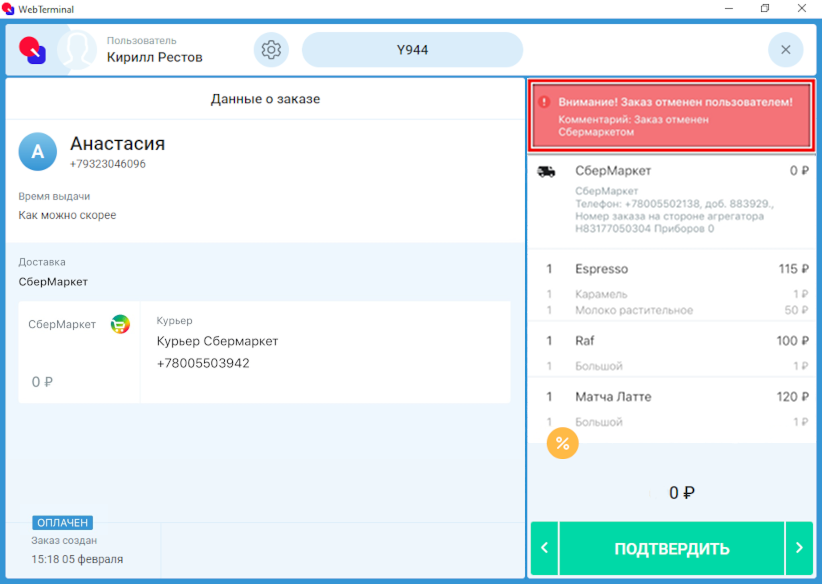Select the Raf order item

pos(670,341)
